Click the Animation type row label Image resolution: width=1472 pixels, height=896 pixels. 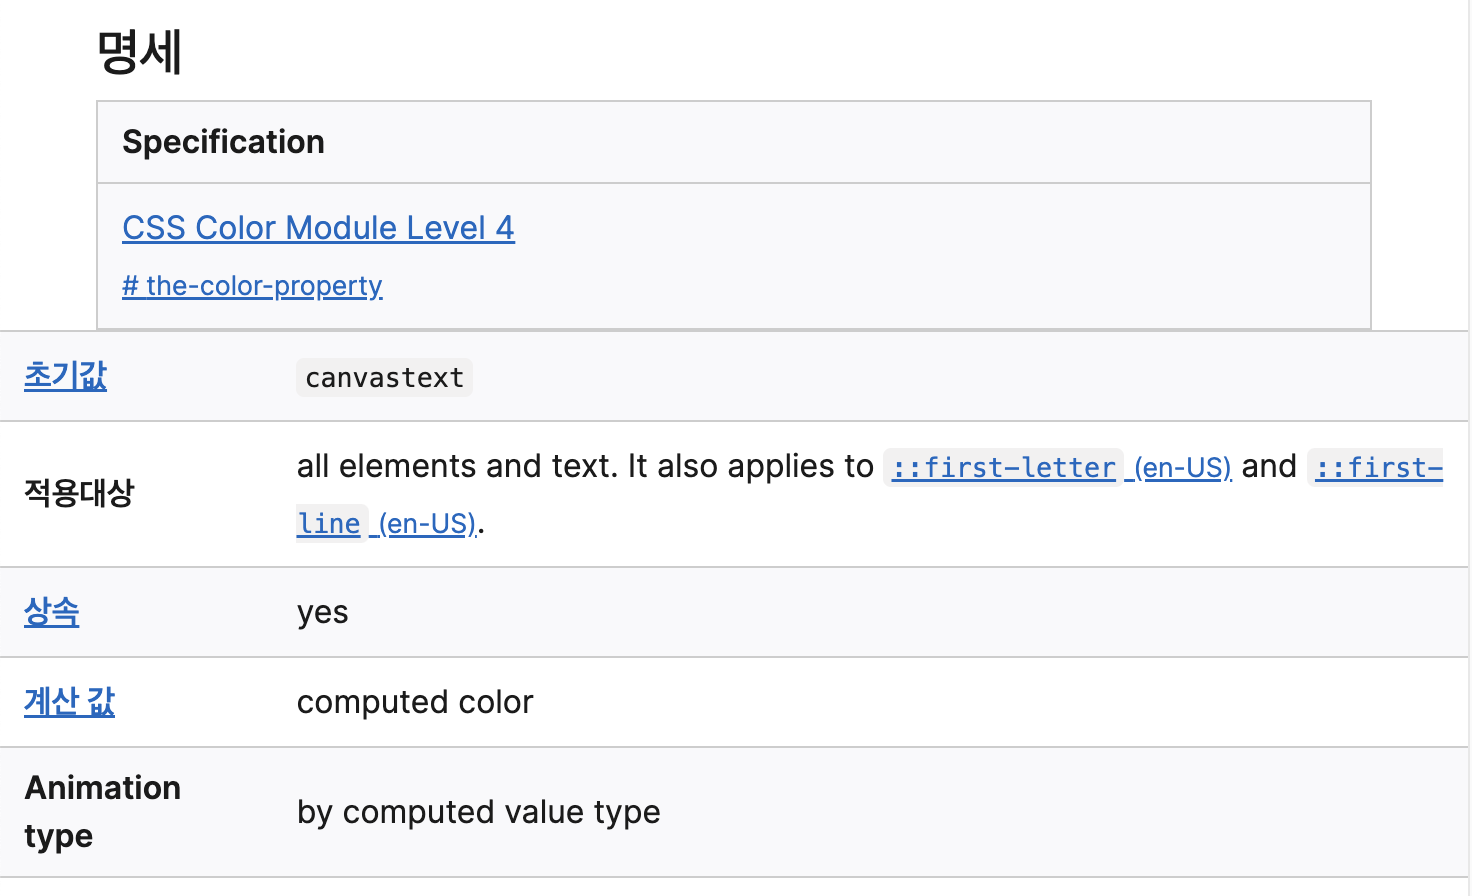pos(102,811)
